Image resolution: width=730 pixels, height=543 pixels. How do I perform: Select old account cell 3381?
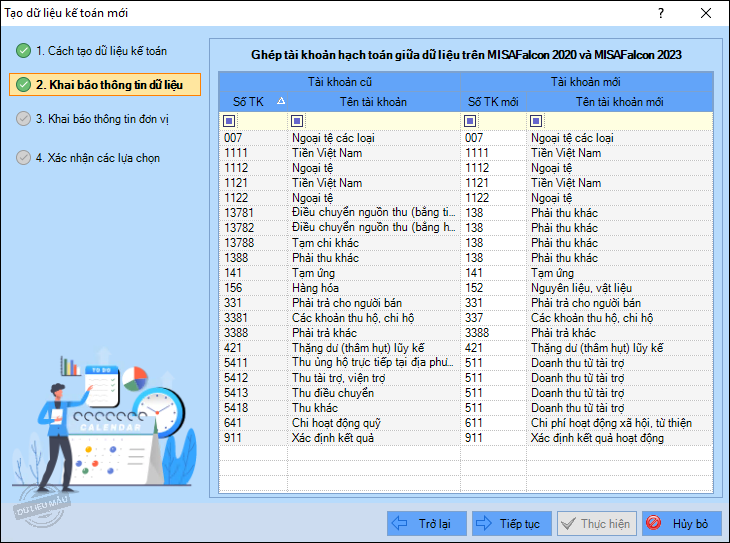[253, 318]
